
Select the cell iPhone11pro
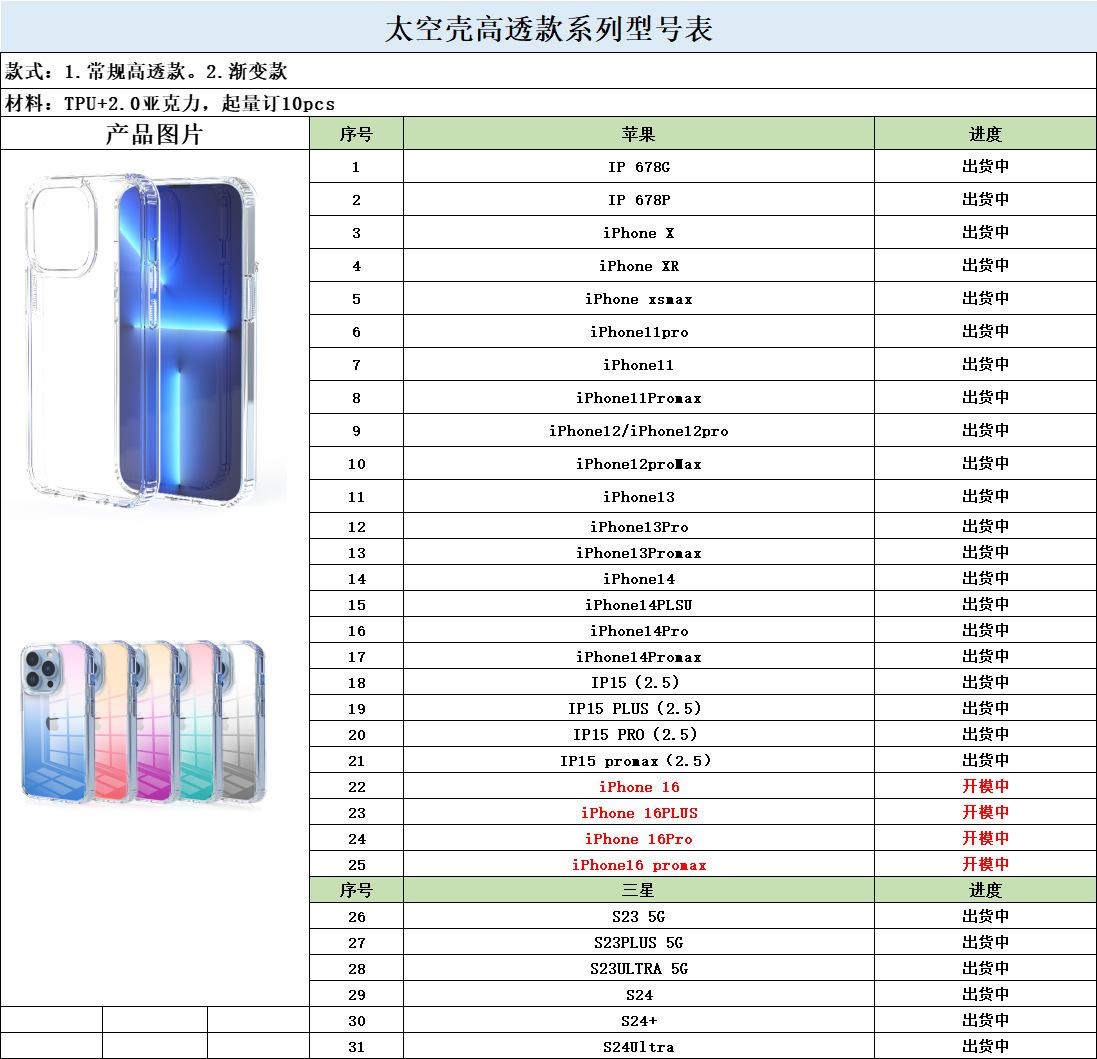(639, 332)
